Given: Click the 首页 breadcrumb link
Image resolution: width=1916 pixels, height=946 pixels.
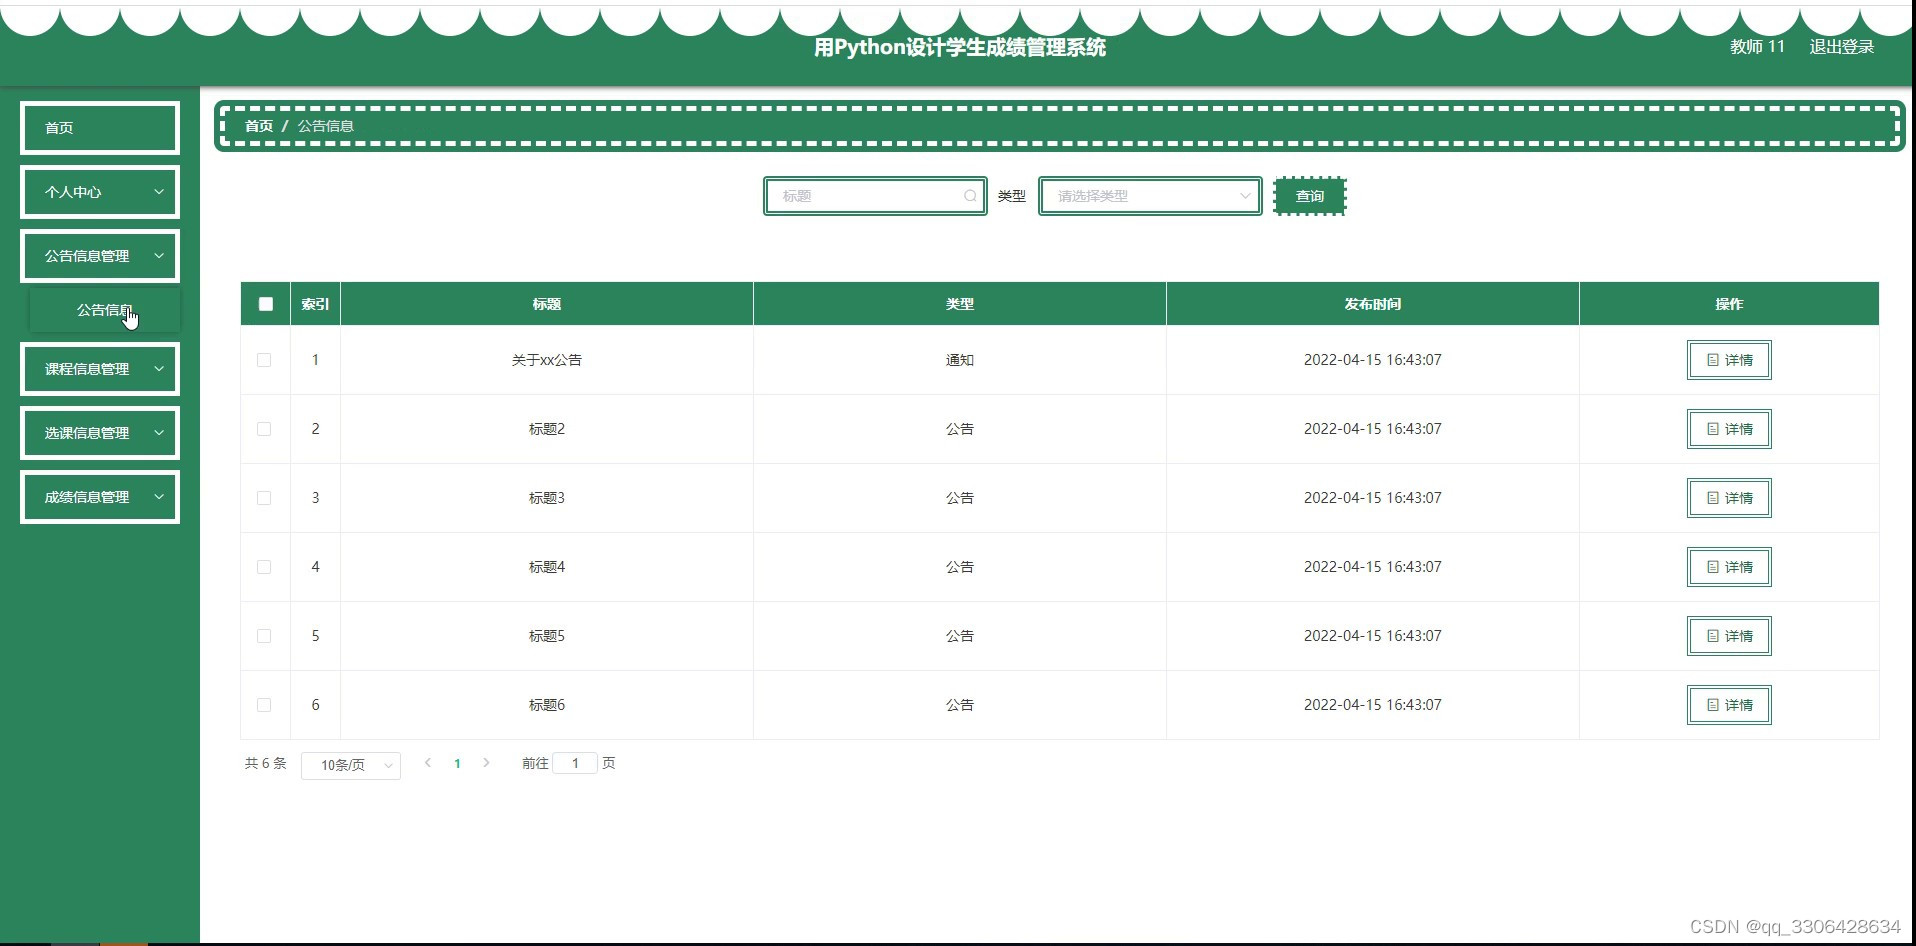Looking at the screenshot, I should [x=259, y=126].
